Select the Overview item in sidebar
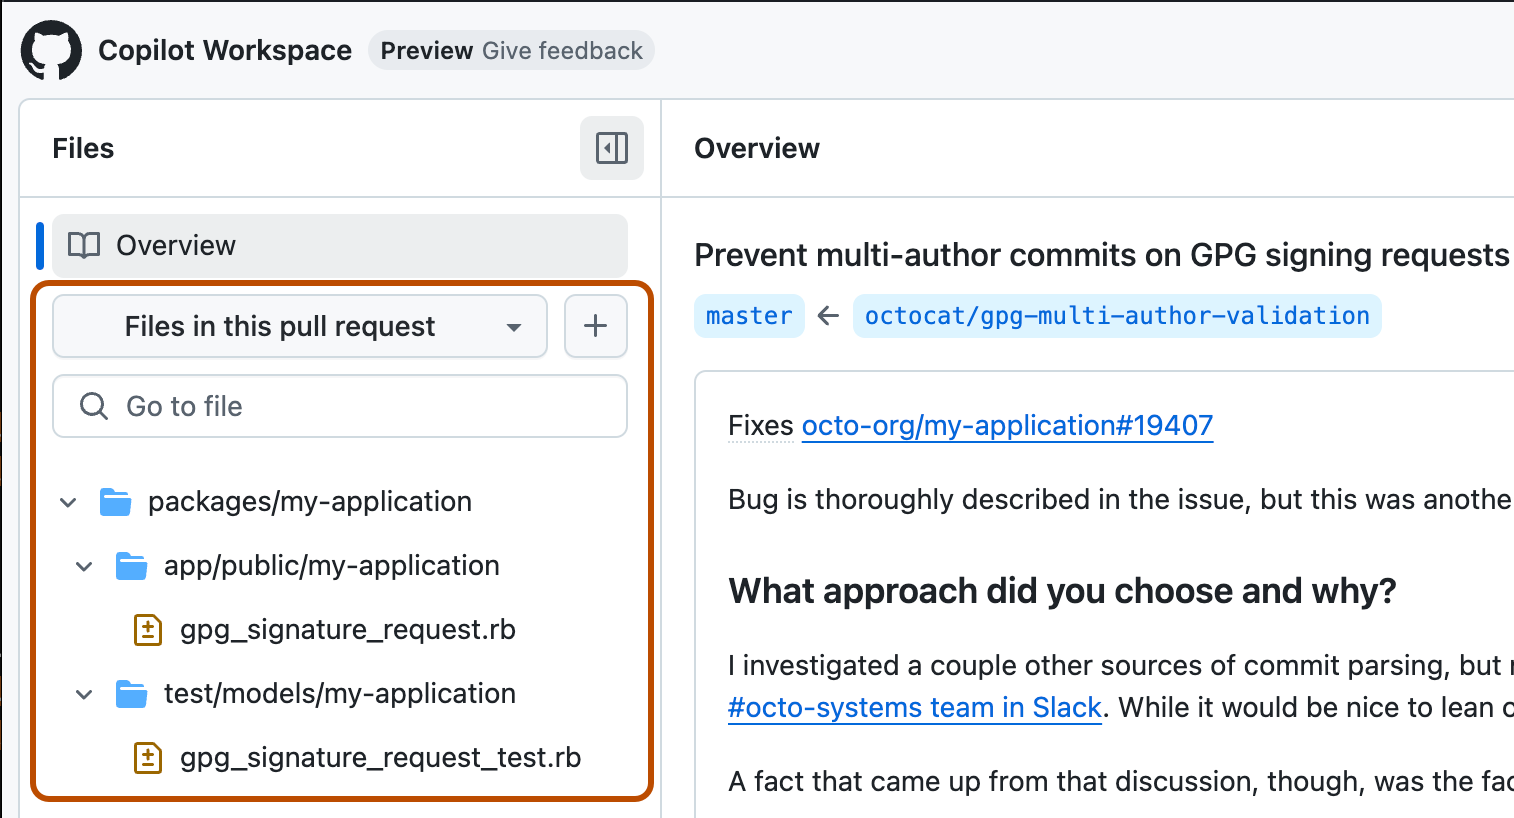This screenshot has width=1514, height=818. point(340,245)
